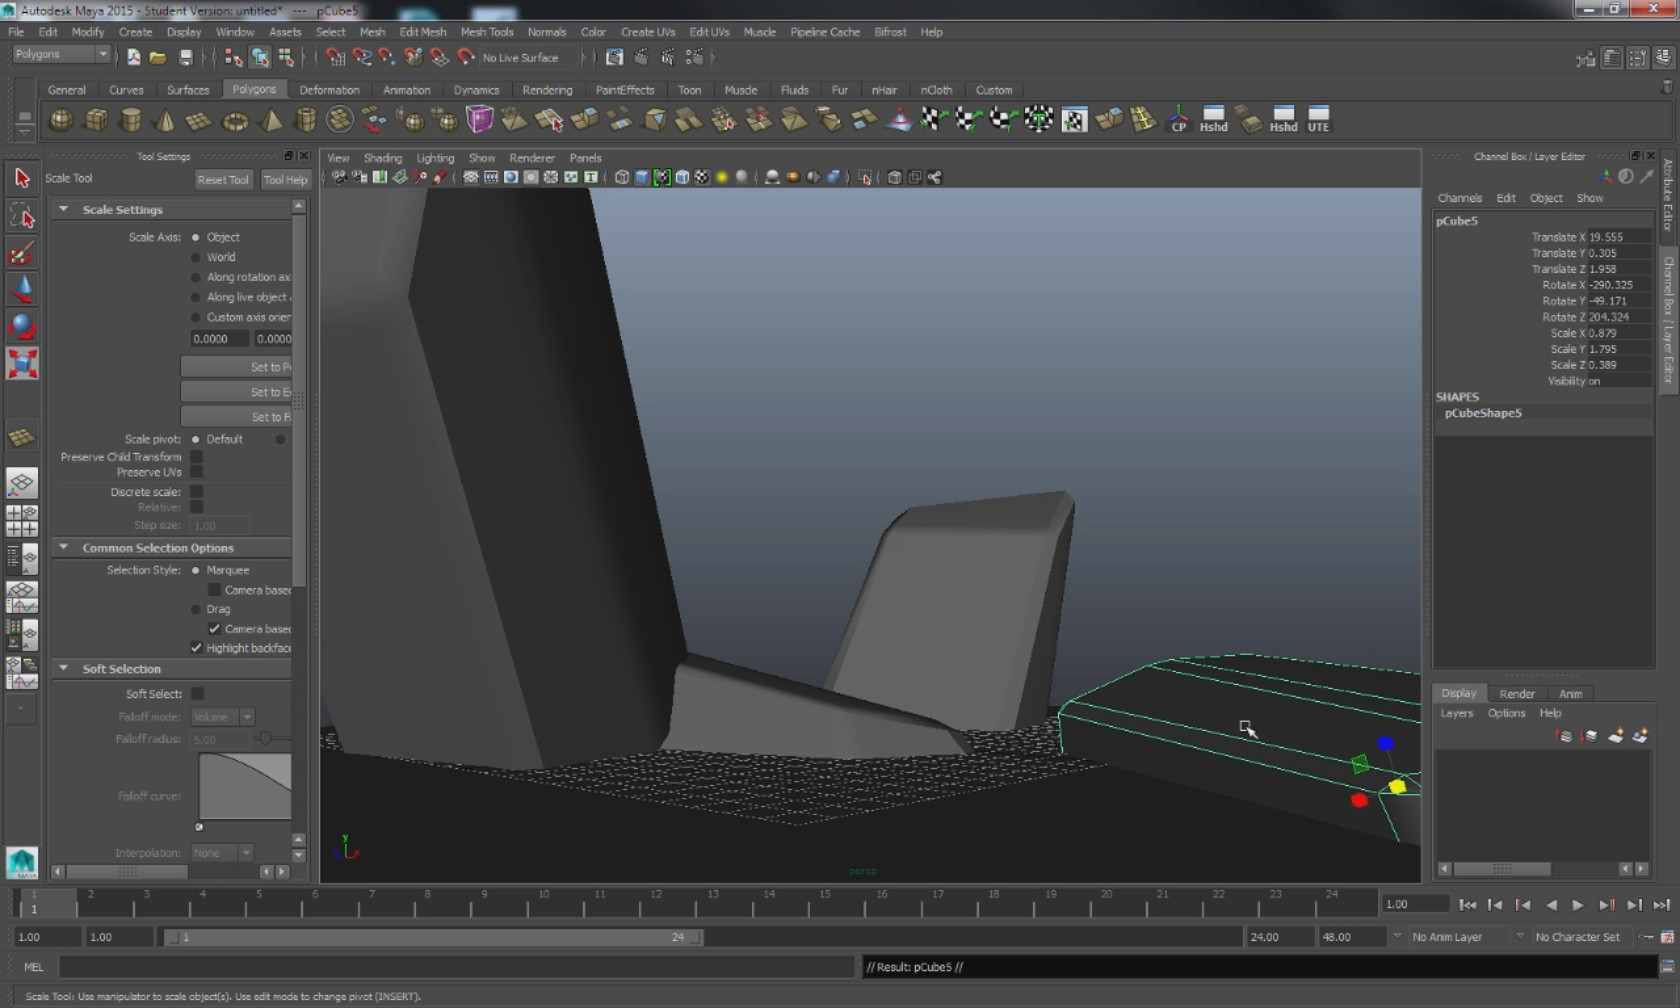1680x1008 pixels.
Task: Enable Preserve UVs checkbox
Action: coord(197,472)
